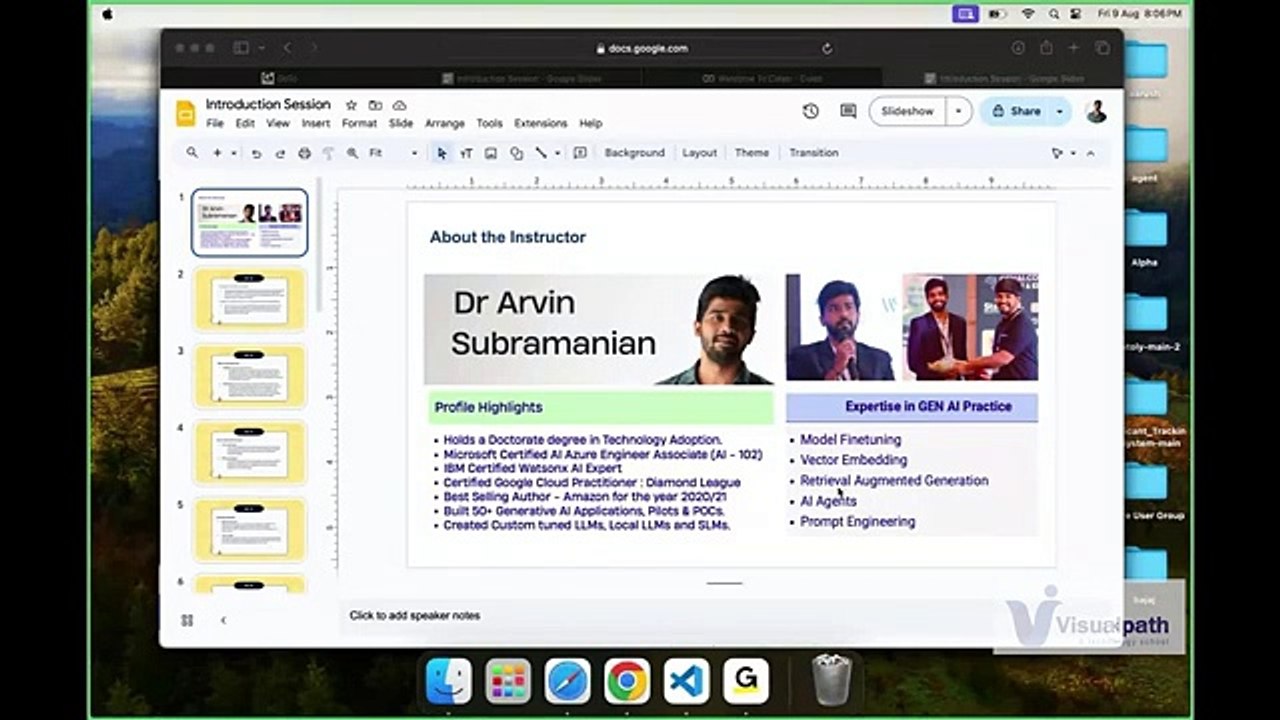Open version history clock icon
Viewport: 1280px width, 720px height.
811,111
